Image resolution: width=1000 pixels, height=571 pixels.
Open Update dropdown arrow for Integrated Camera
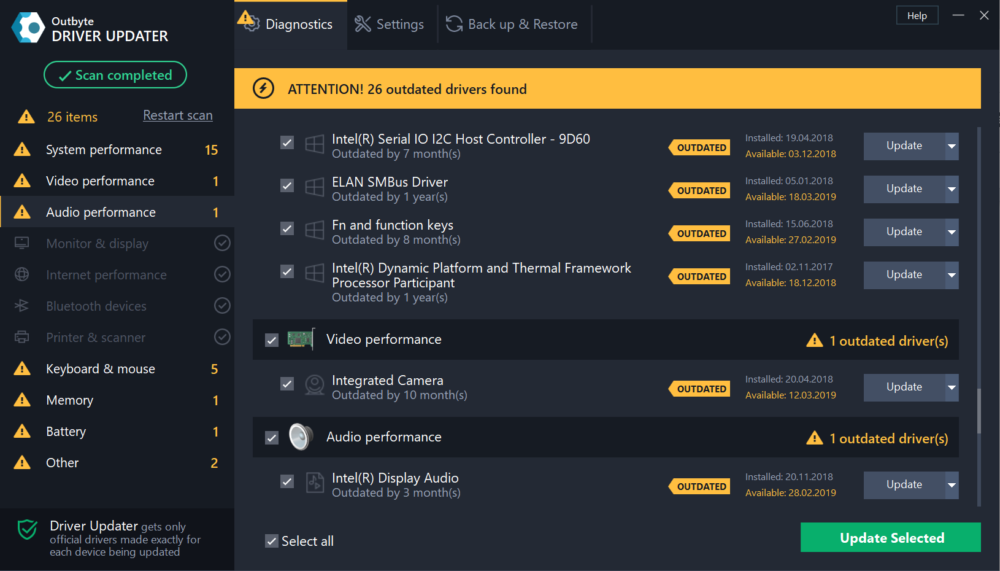952,387
